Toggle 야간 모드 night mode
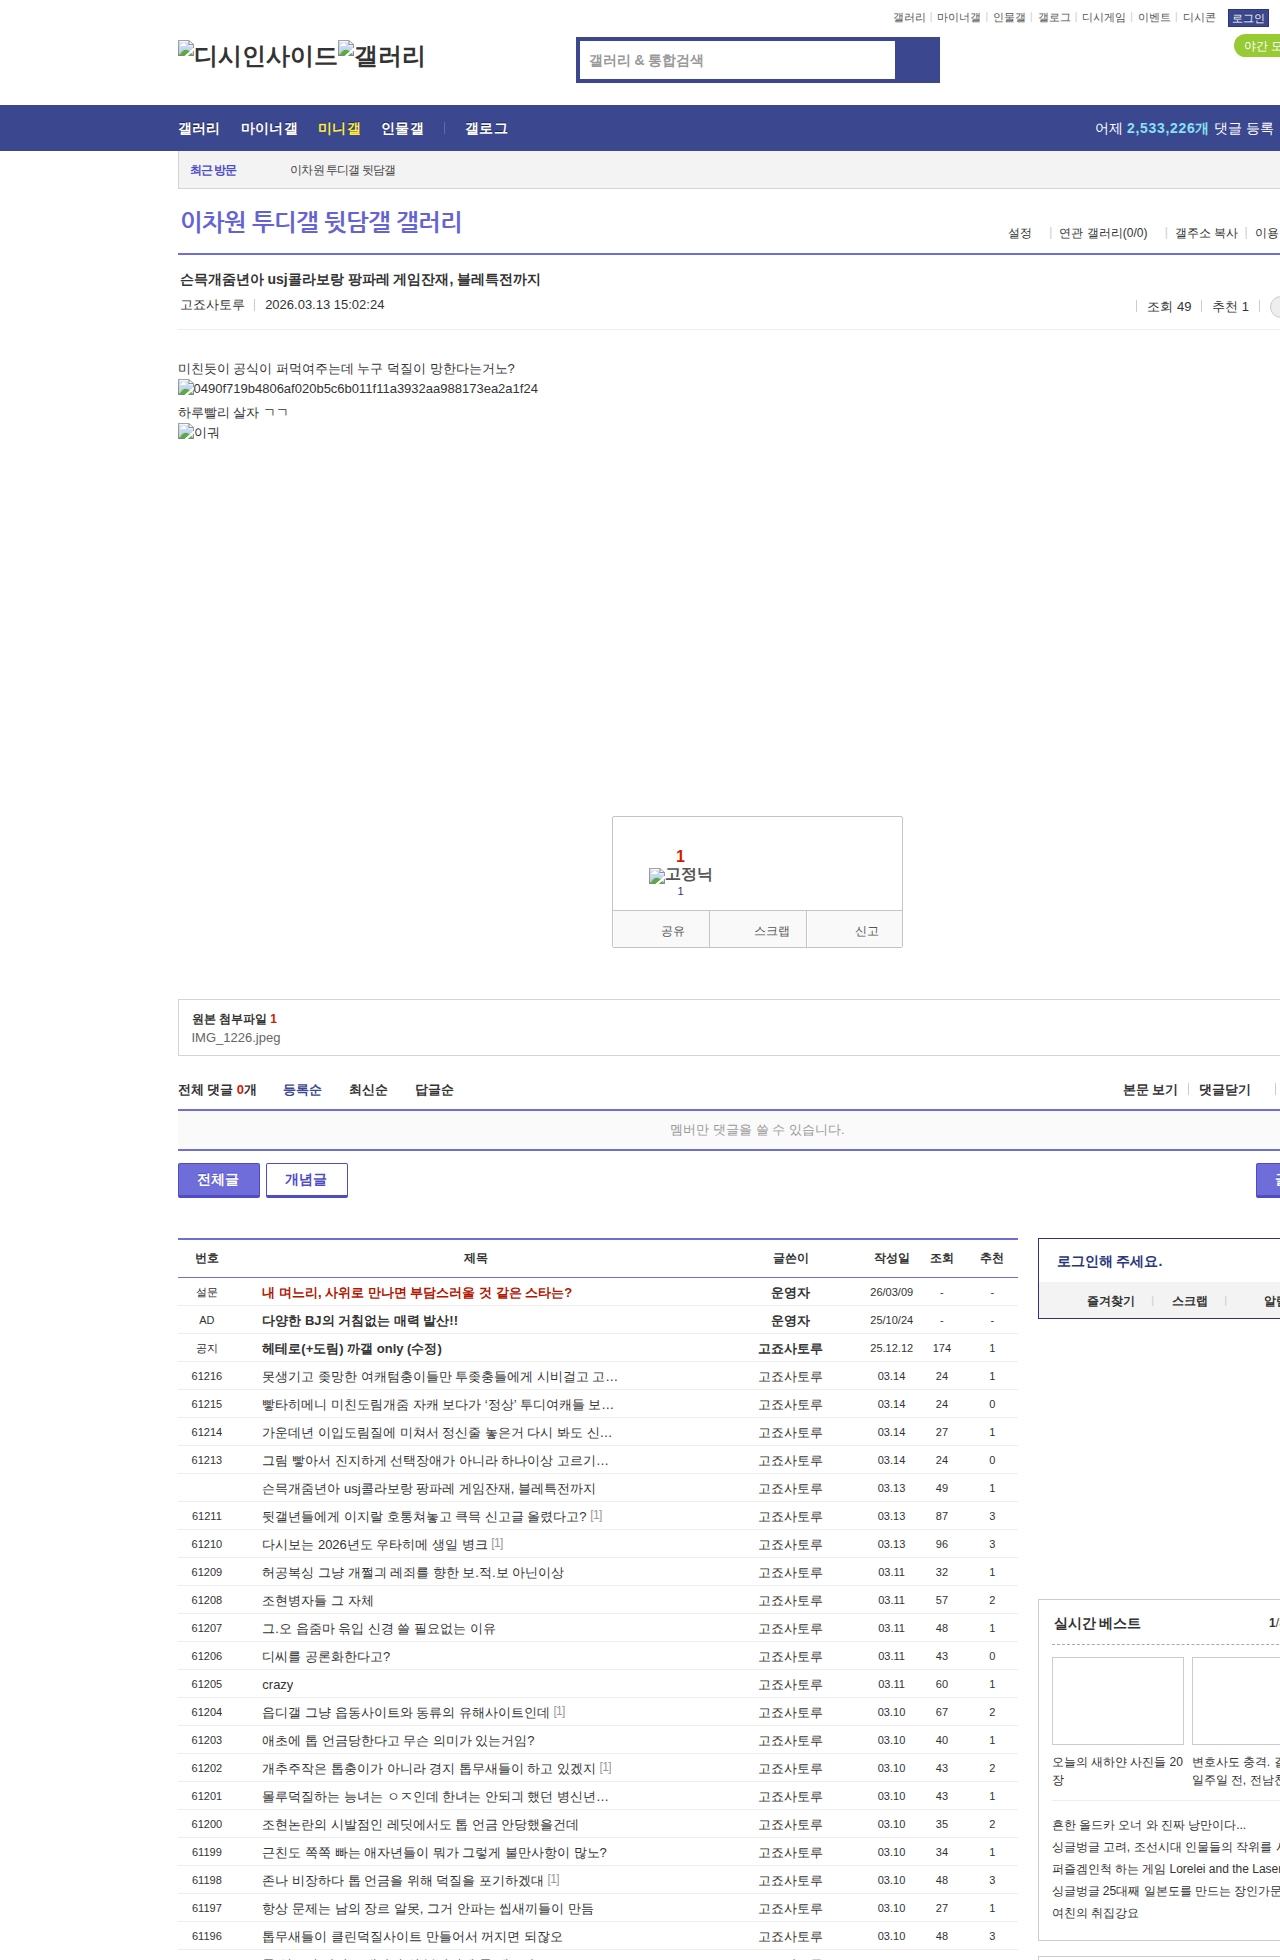Screen dimensions: 1280x1960 [1258, 46]
